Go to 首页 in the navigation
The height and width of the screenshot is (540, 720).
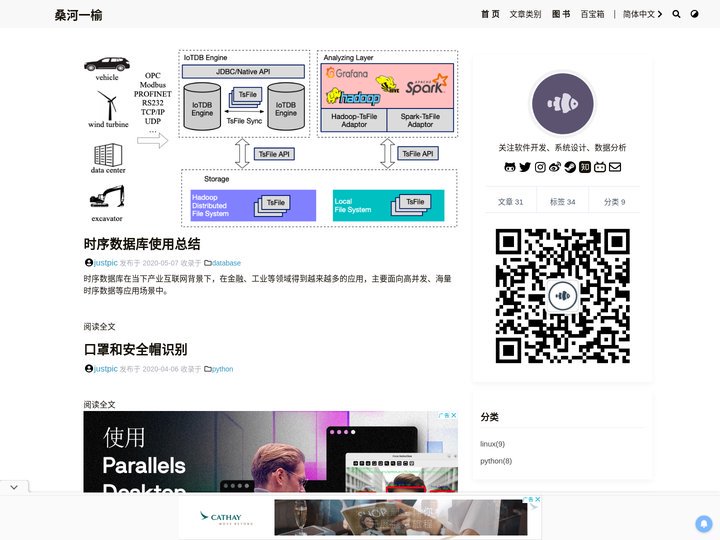click(490, 14)
